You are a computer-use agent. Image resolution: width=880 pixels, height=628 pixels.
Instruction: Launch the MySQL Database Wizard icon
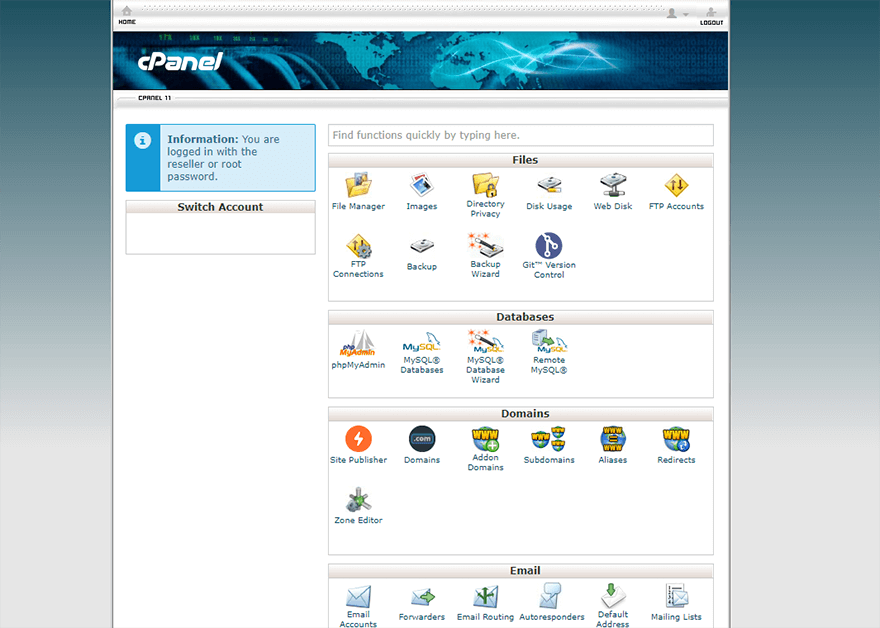(x=485, y=341)
